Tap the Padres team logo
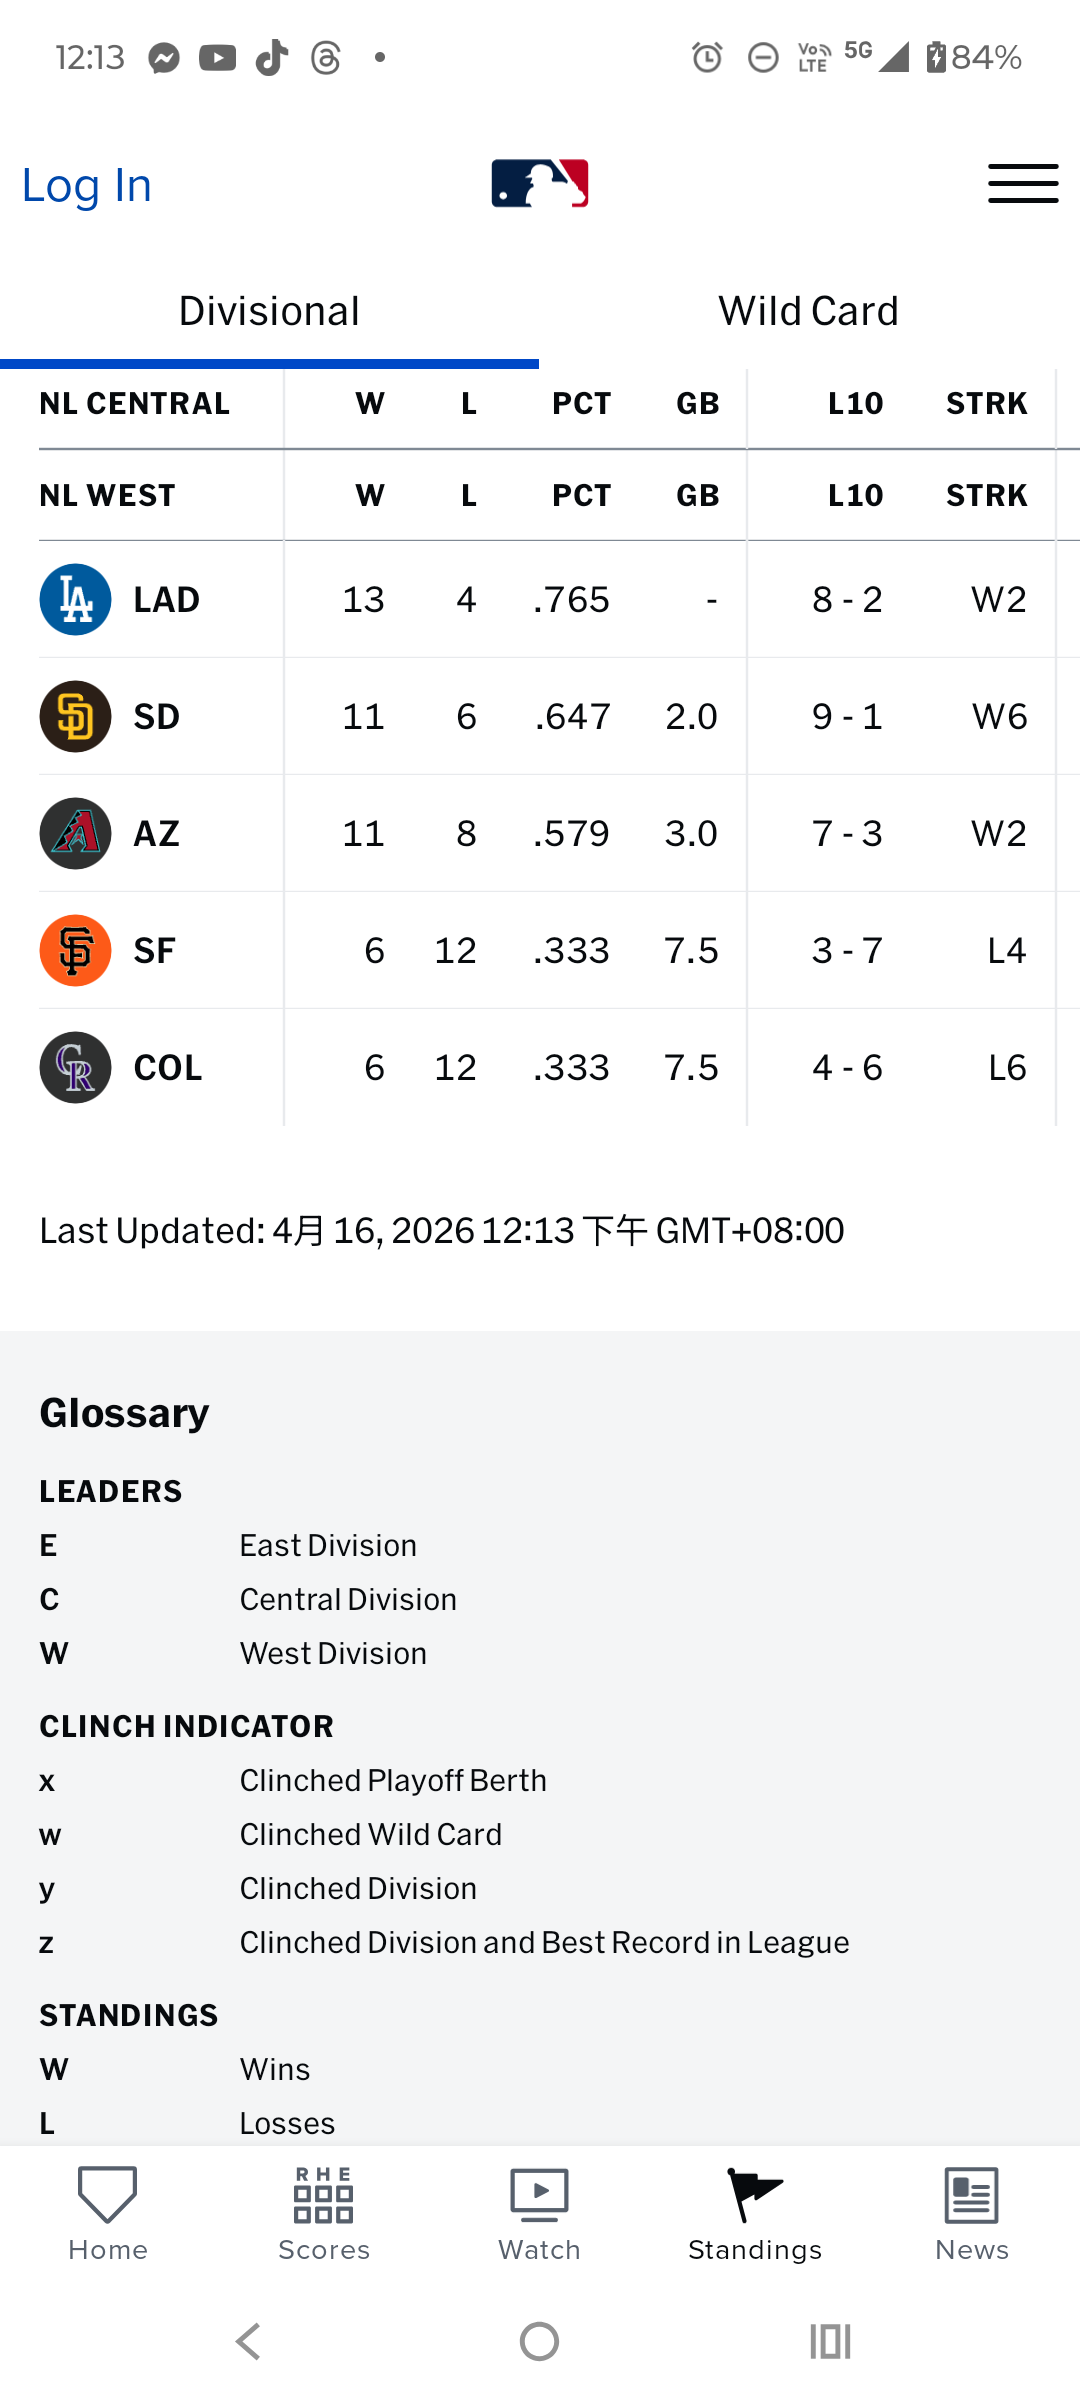The width and height of the screenshot is (1080, 2400). point(75,717)
